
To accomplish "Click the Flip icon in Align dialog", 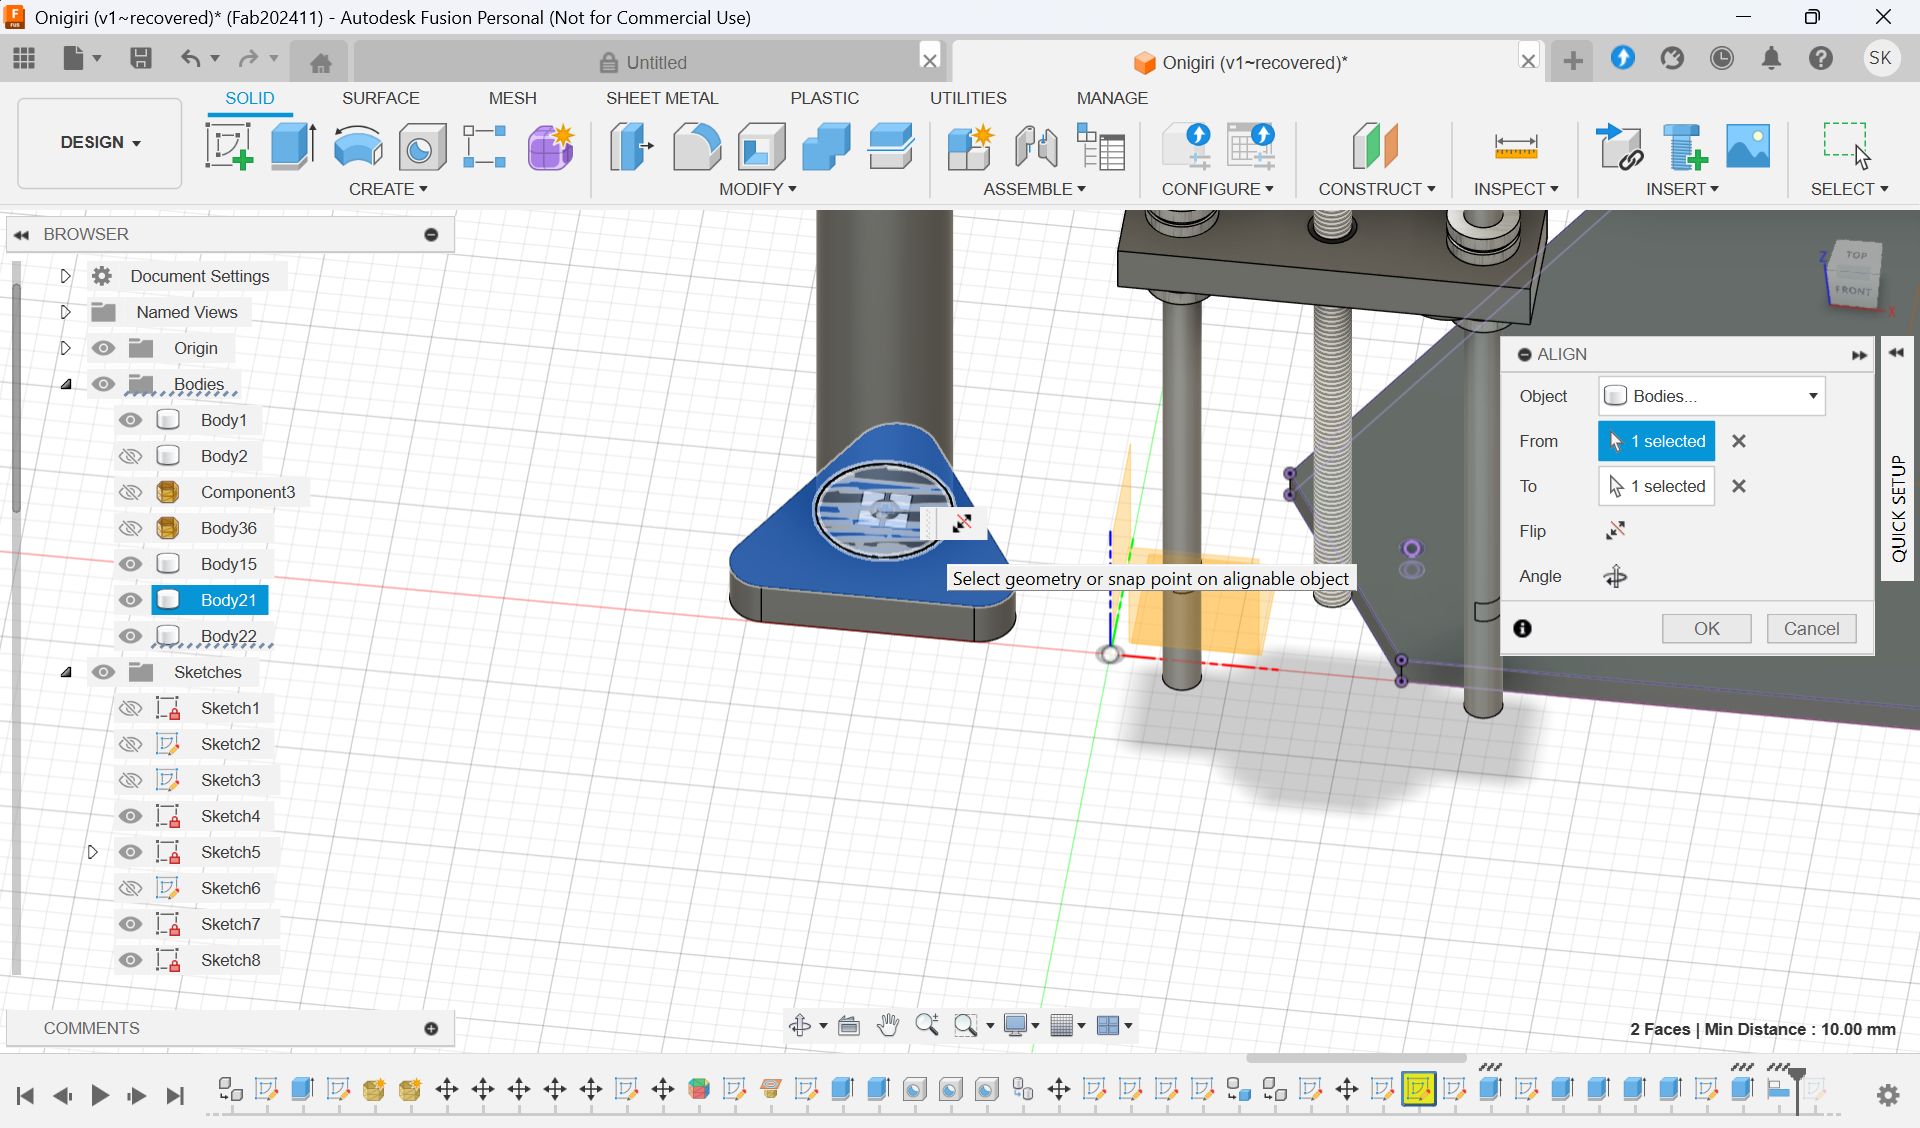I will point(1615,531).
